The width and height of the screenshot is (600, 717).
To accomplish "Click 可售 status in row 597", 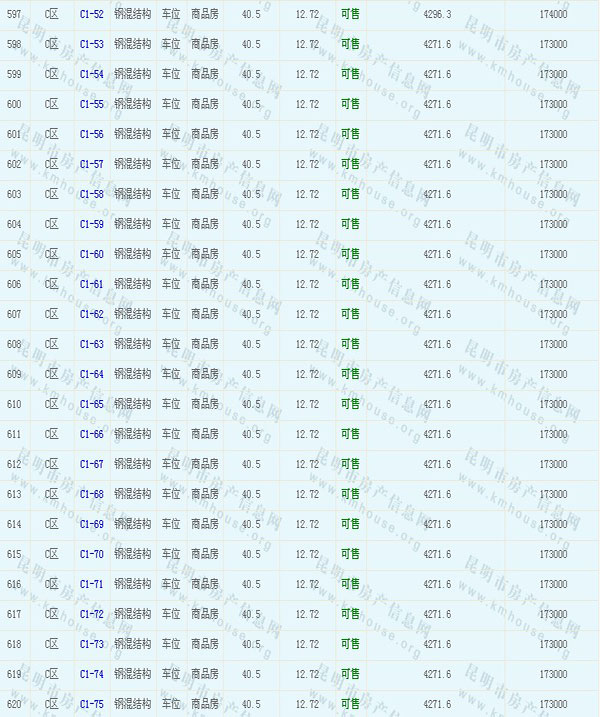I will [x=350, y=14].
